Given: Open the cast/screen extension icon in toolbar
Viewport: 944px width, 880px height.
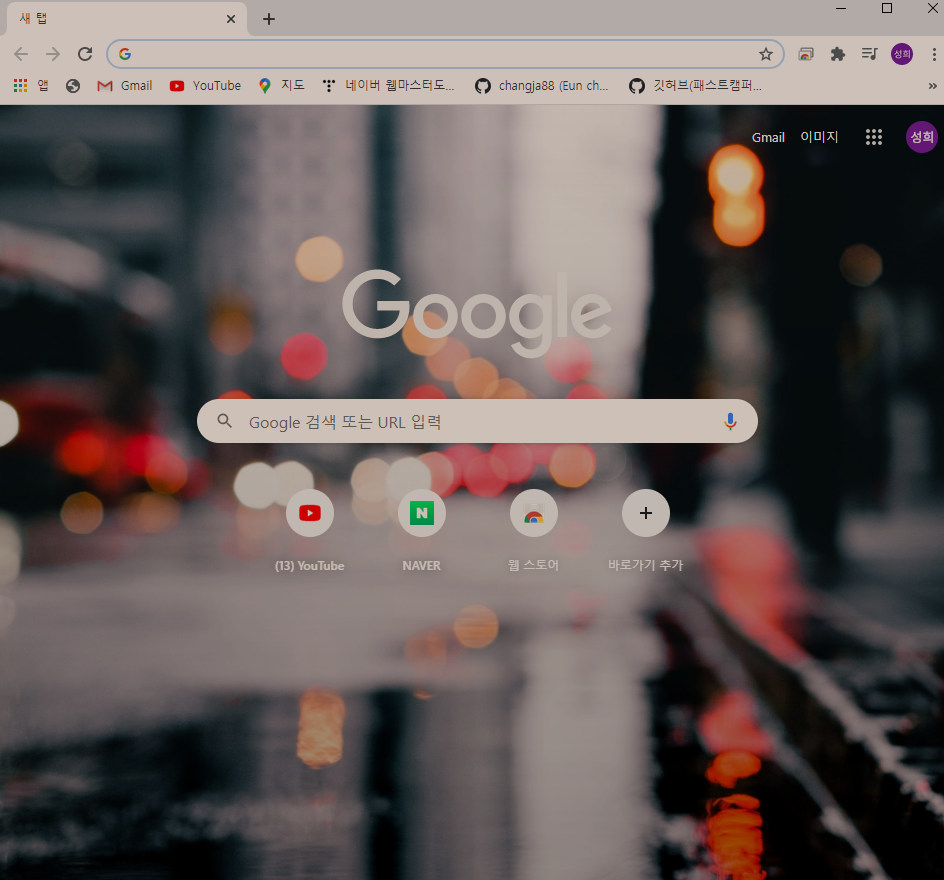Looking at the screenshot, I should [x=806, y=54].
